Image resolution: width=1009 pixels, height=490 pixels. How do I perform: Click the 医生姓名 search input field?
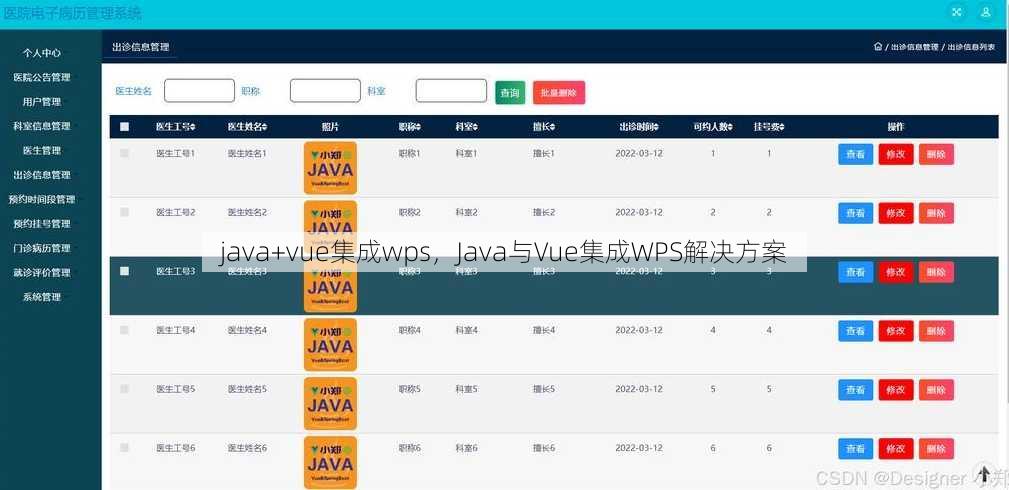coord(199,91)
